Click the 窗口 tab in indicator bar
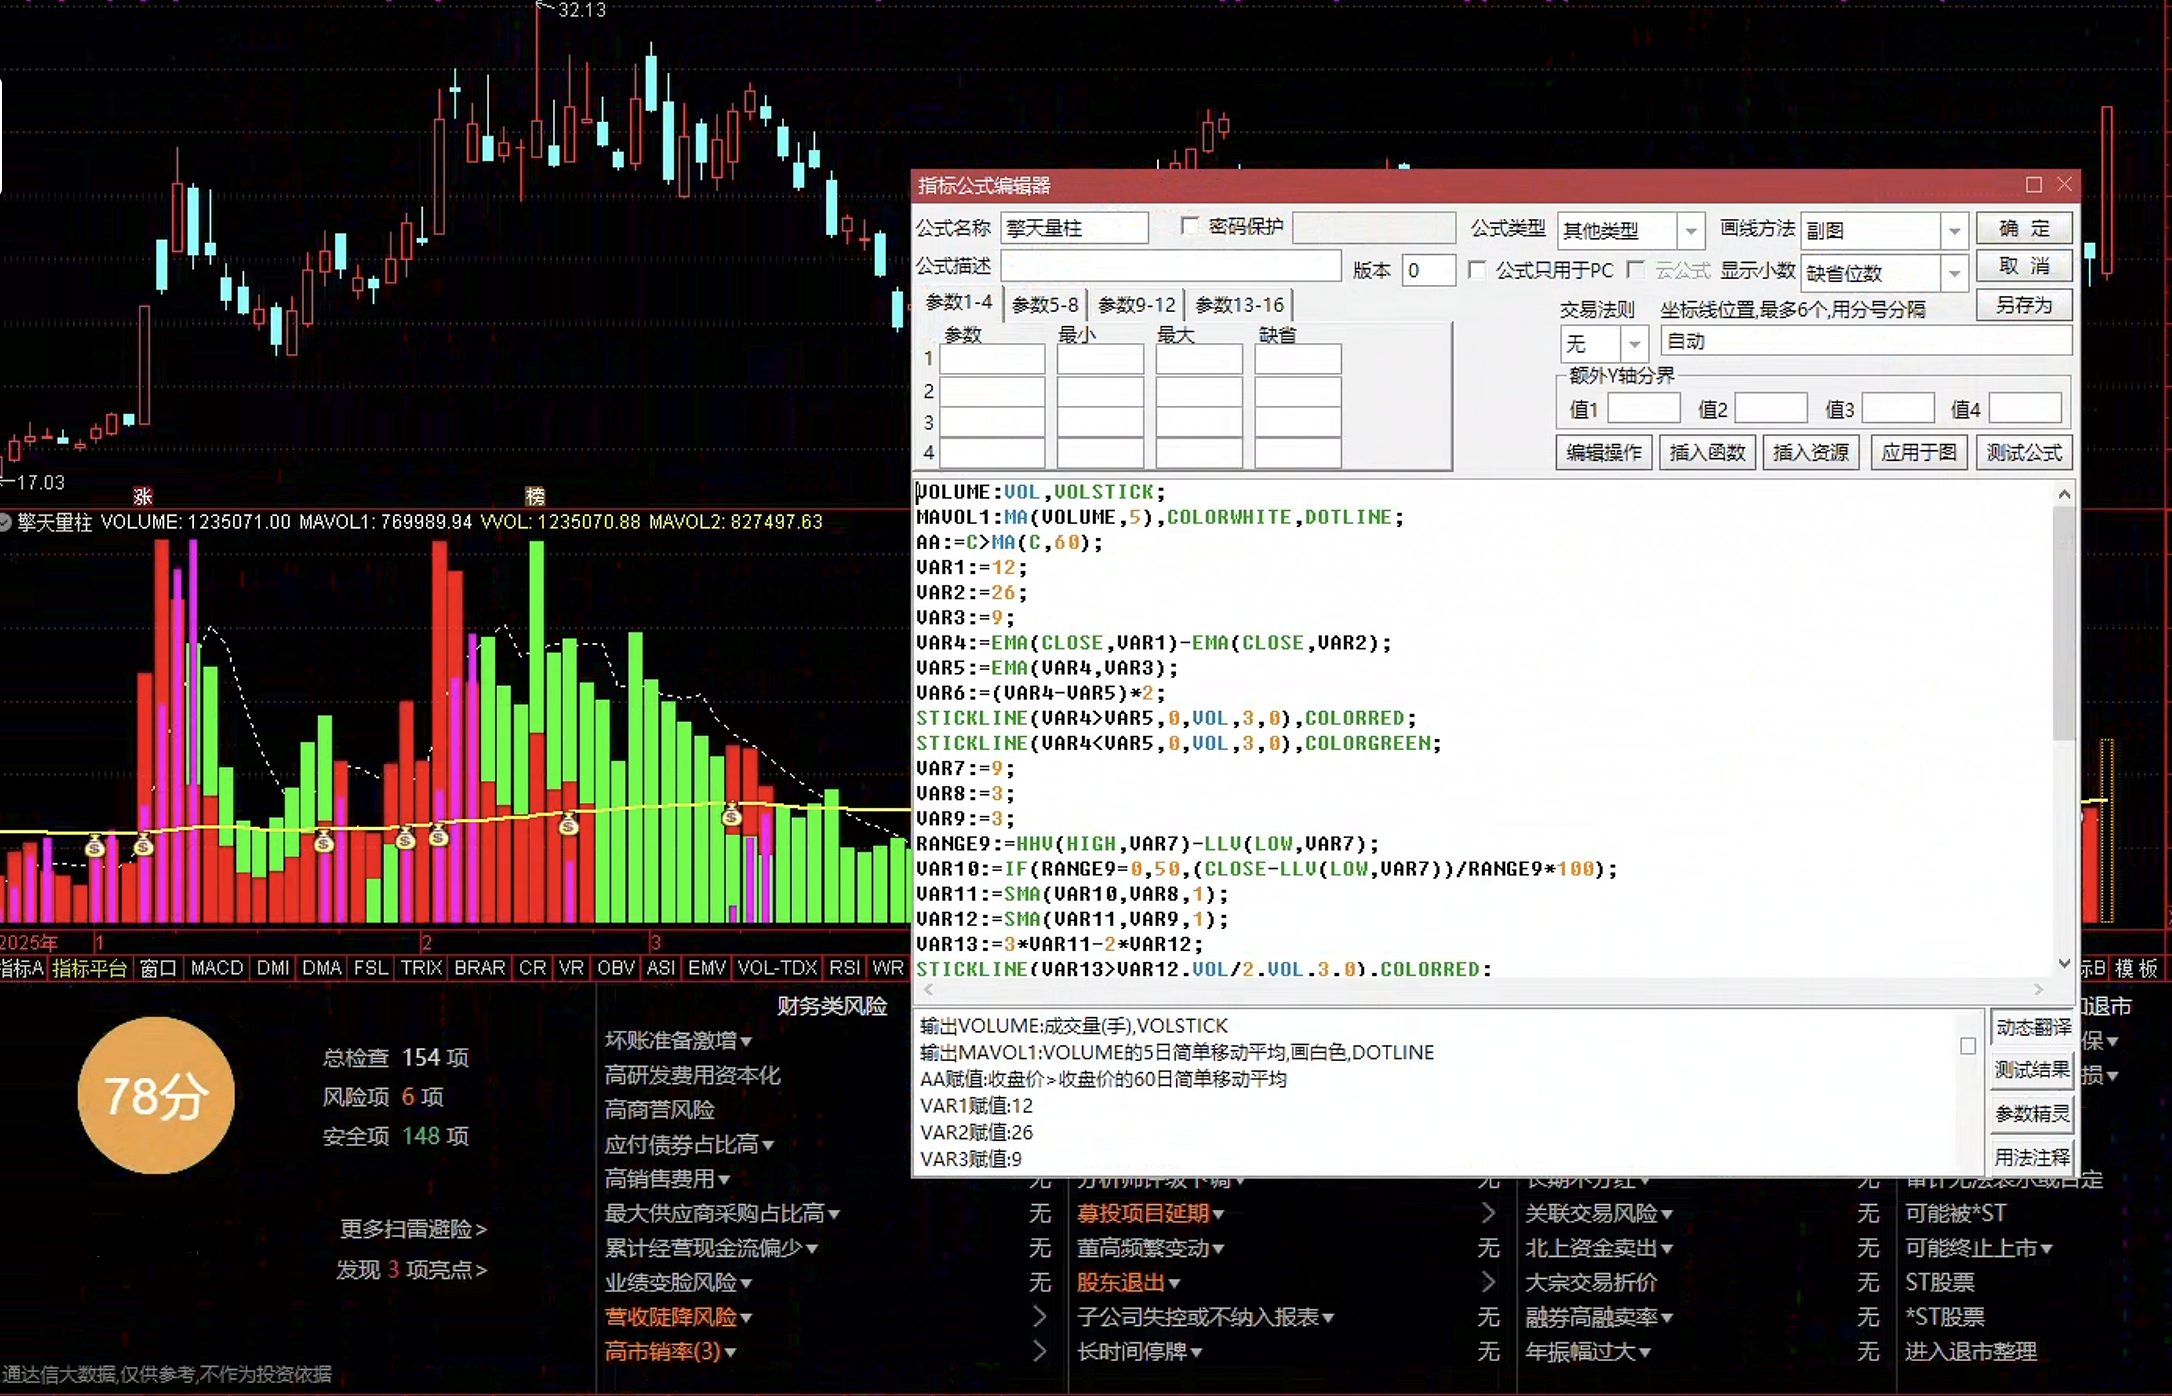 158,968
